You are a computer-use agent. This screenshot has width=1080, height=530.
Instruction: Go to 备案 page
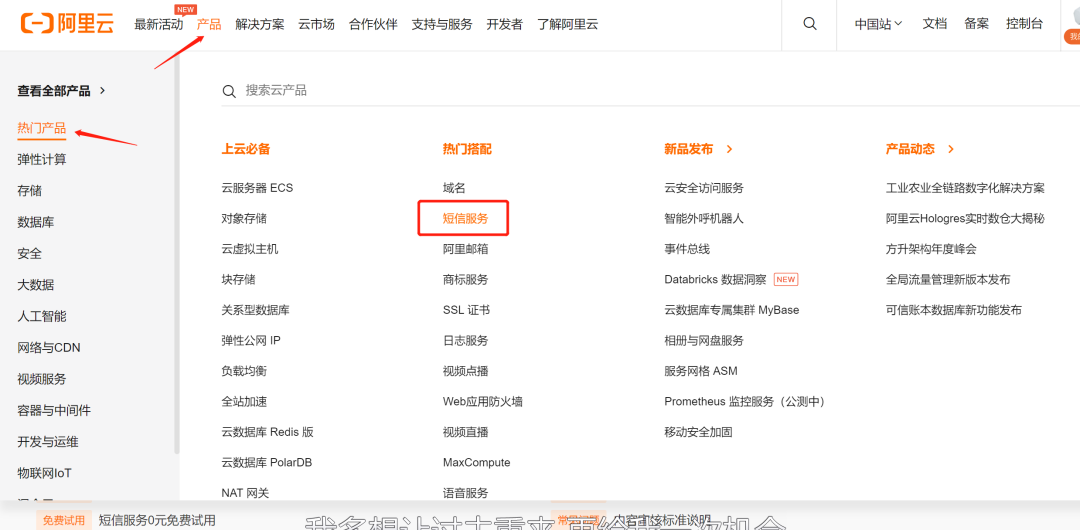pos(976,24)
